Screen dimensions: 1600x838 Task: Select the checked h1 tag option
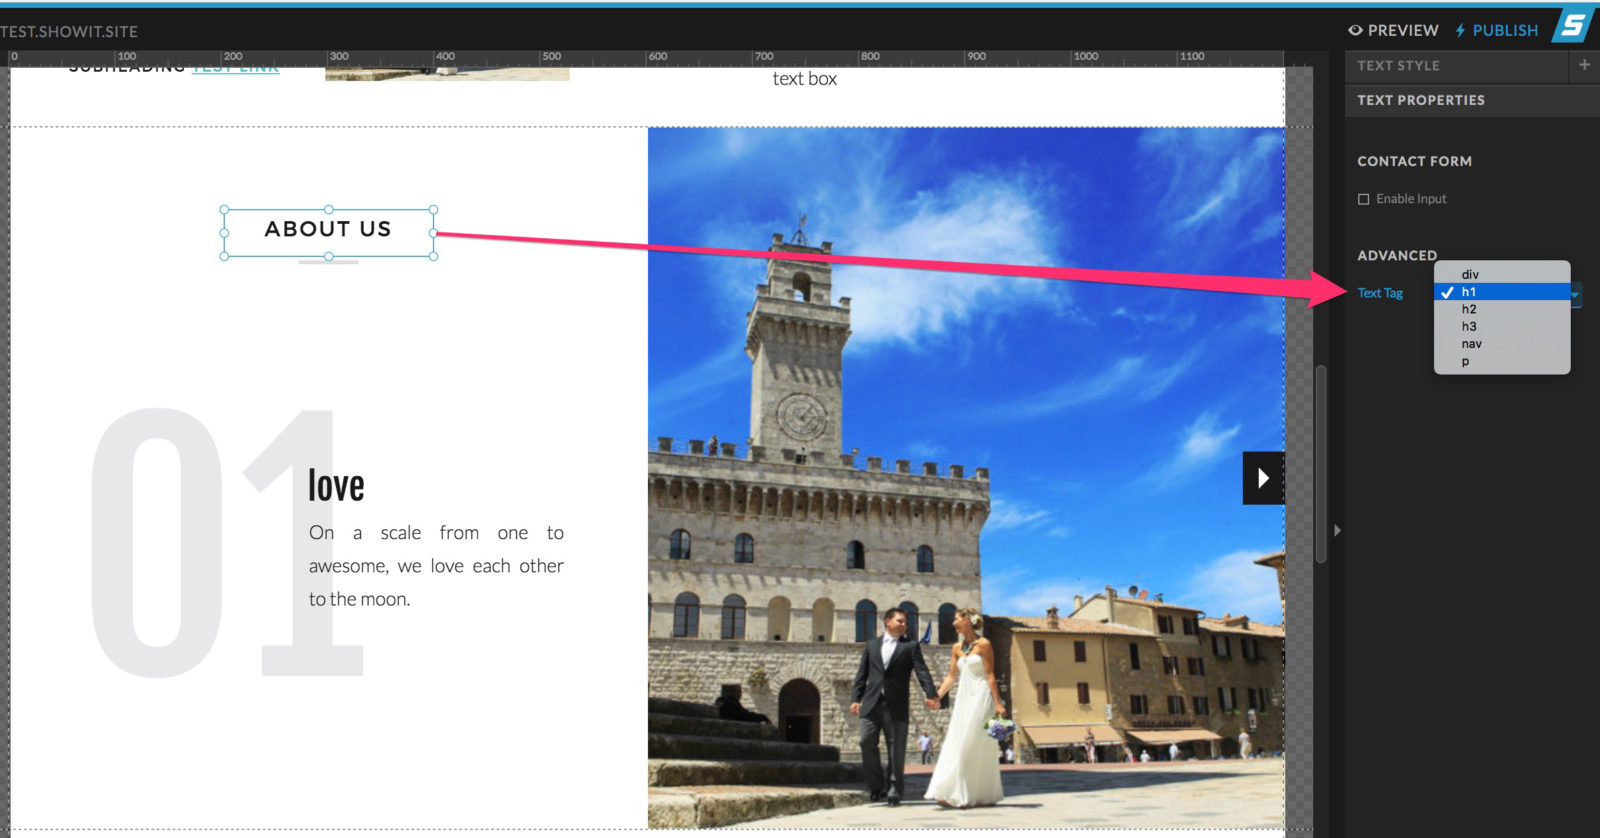[1469, 292]
